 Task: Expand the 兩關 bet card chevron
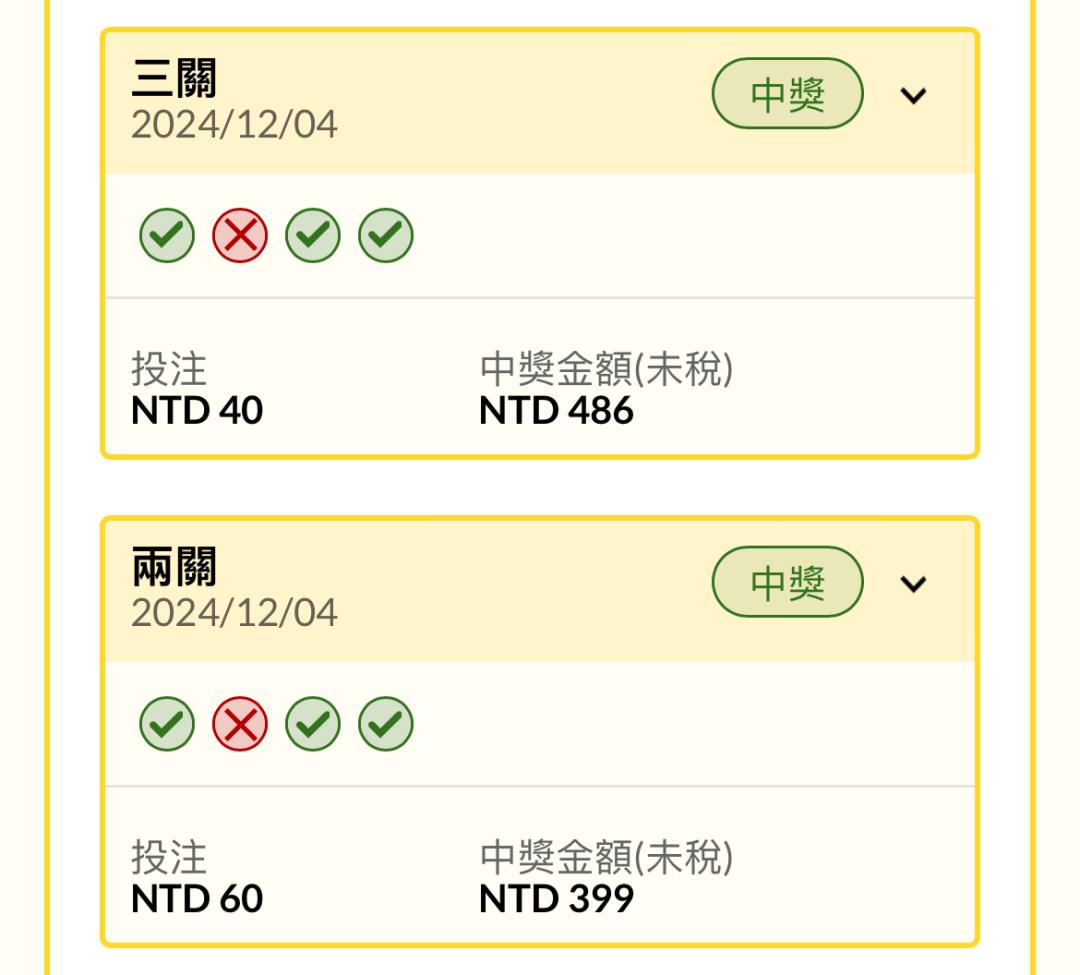913,583
